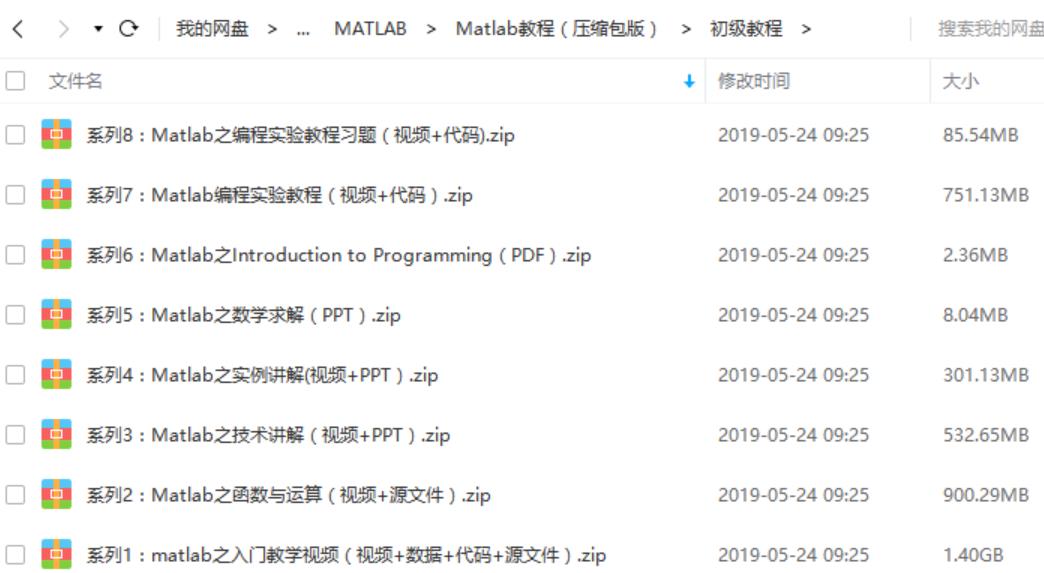Click the 532.65MB size value
Image resolution: width=1044 pixels, height=573 pixels.
[985, 435]
